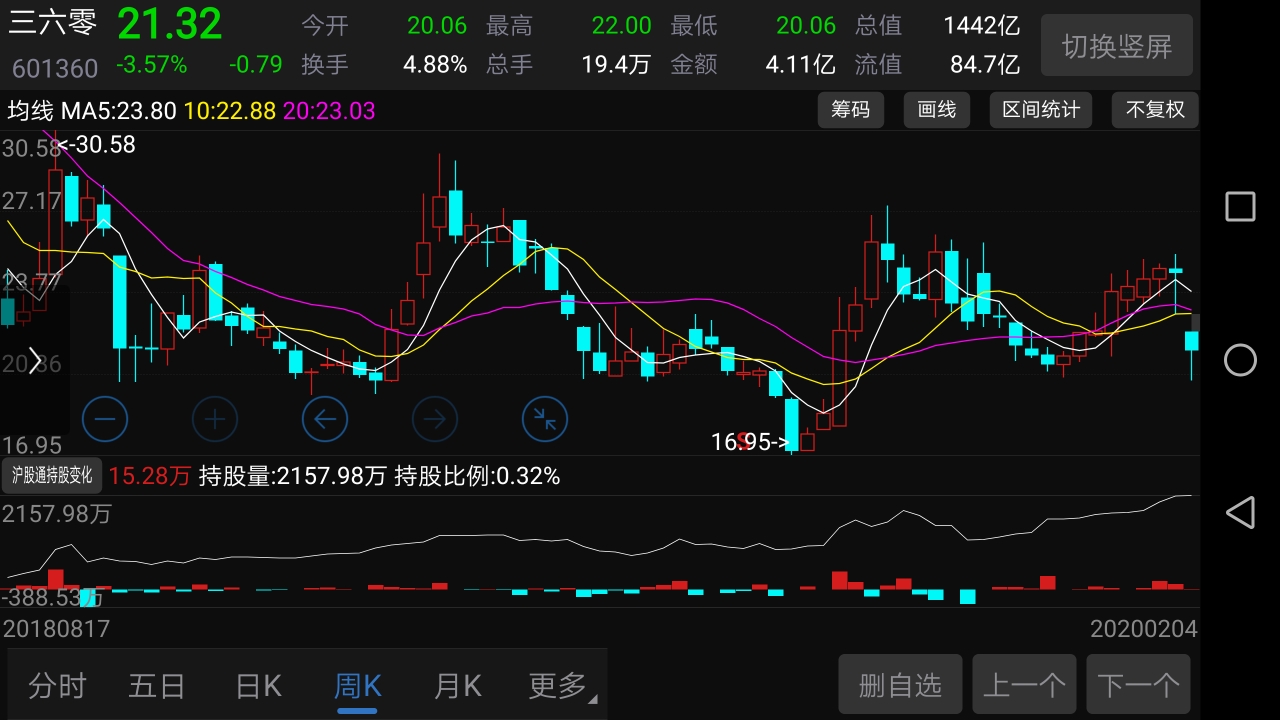The image size is (1280, 720).
Task: Click the 删自选 remove from watchlist button
Action: [x=899, y=684]
